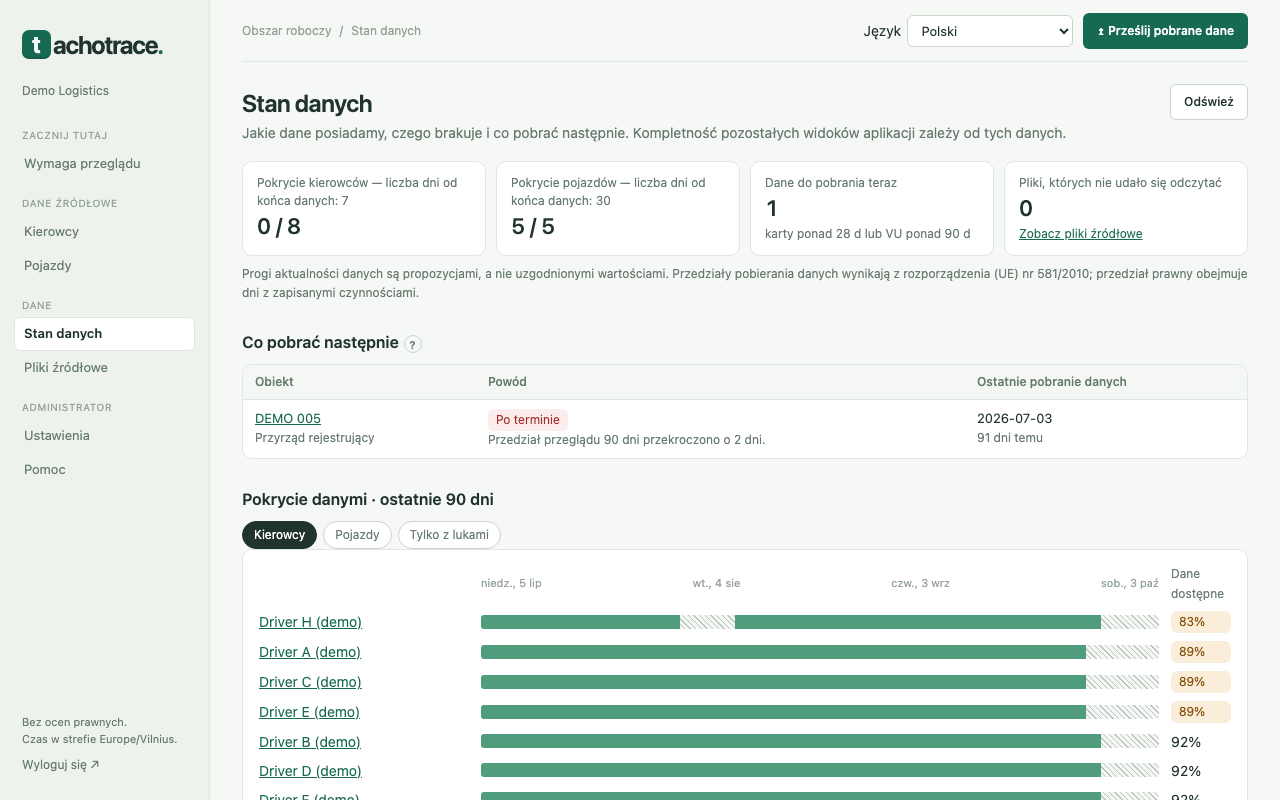Click the 5 / 5 vehicle coverage value
The height and width of the screenshot is (800, 1280).
pyautogui.click(x=533, y=227)
